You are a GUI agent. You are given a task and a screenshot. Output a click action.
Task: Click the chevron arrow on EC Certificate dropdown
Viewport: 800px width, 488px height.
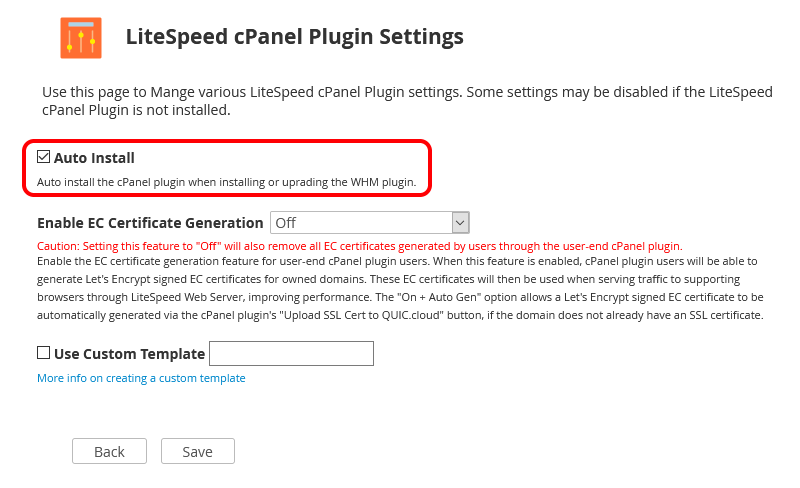tap(460, 223)
